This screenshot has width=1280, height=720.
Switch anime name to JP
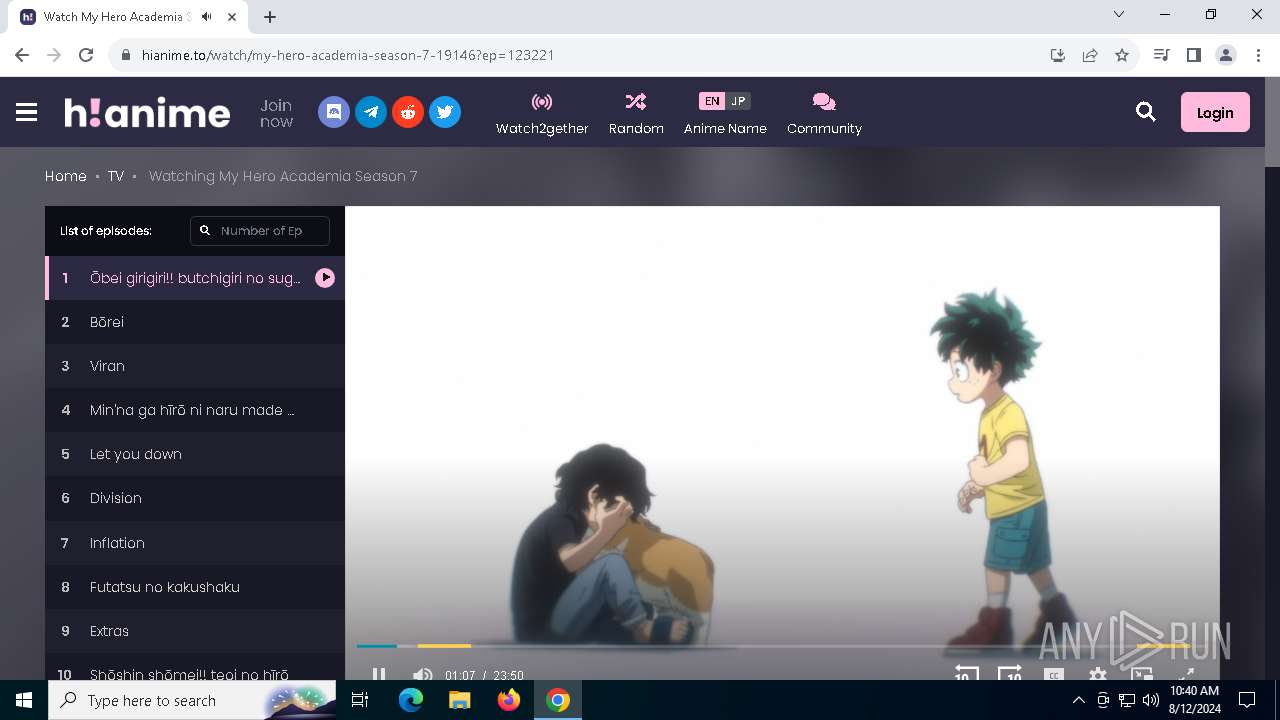738,101
